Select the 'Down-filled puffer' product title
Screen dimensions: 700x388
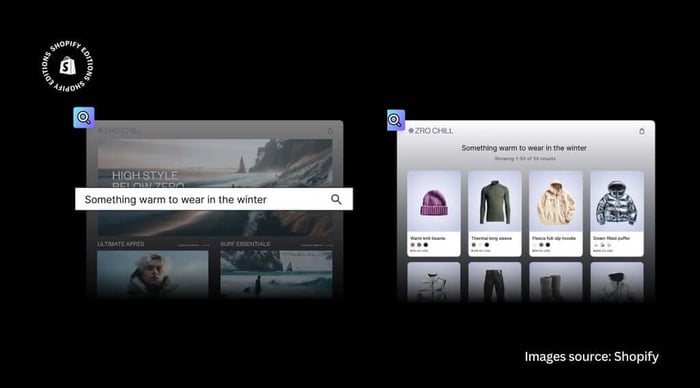click(x=612, y=238)
